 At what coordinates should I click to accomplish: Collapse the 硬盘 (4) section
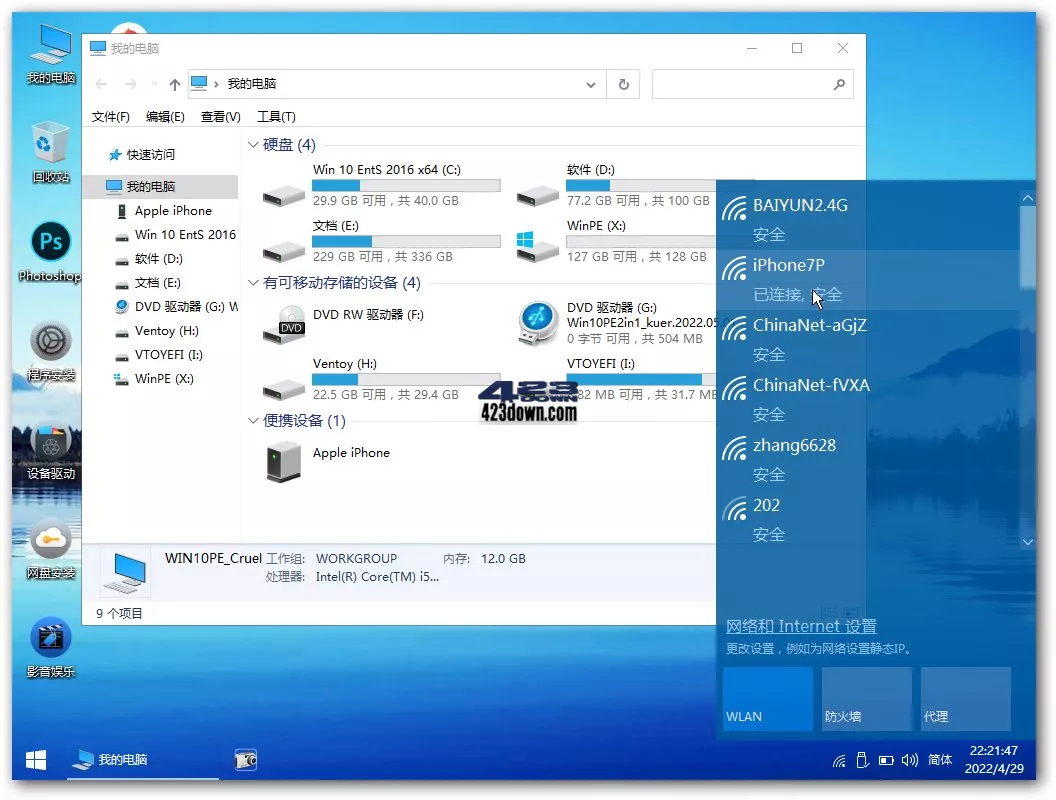[x=254, y=145]
